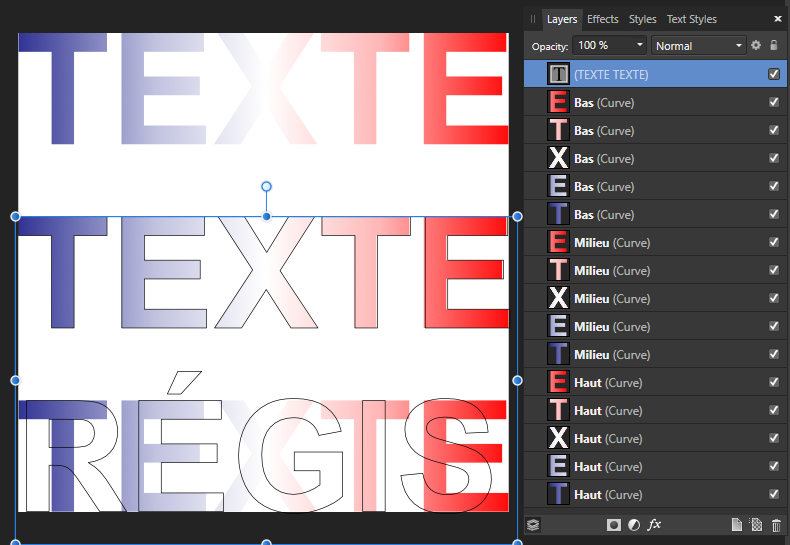Image resolution: width=790 pixels, height=545 pixels.
Task: Click the rotation handle above the selection
Action: pyautogui.click(x=267, y=187)
